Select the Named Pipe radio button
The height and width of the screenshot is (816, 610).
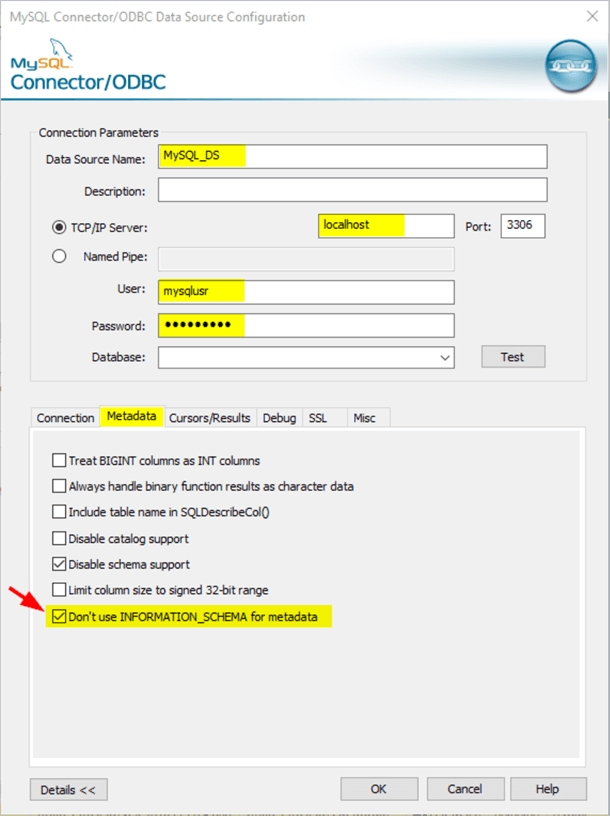point(59,256)
